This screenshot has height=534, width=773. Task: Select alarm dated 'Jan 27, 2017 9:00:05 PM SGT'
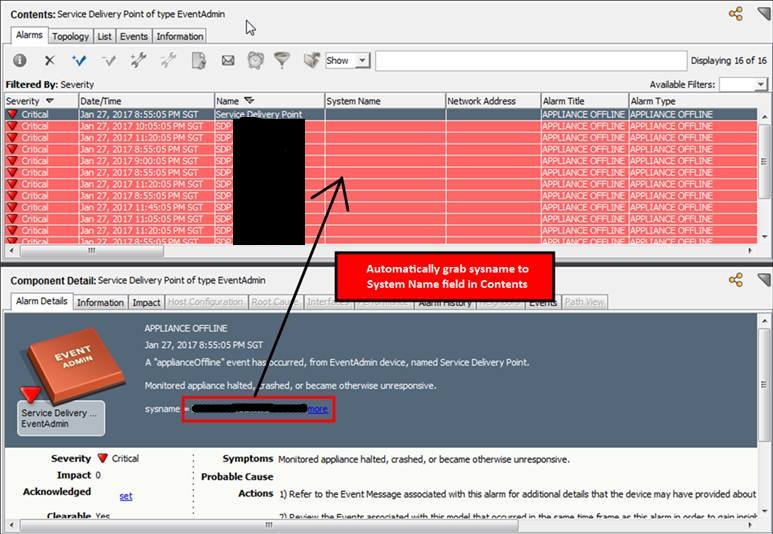click(381, 161)
